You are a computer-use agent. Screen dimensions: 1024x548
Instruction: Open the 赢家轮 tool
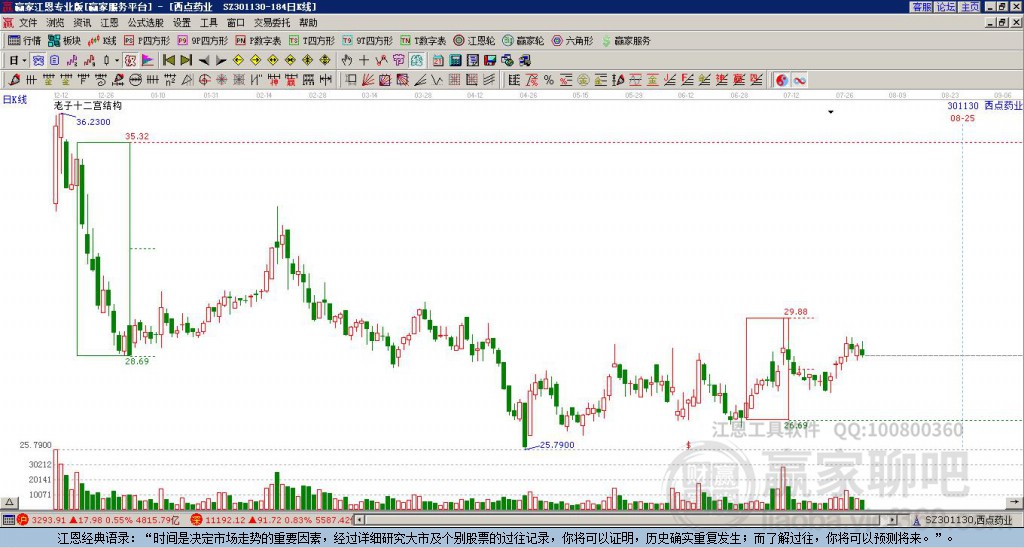tap(523, 40)
